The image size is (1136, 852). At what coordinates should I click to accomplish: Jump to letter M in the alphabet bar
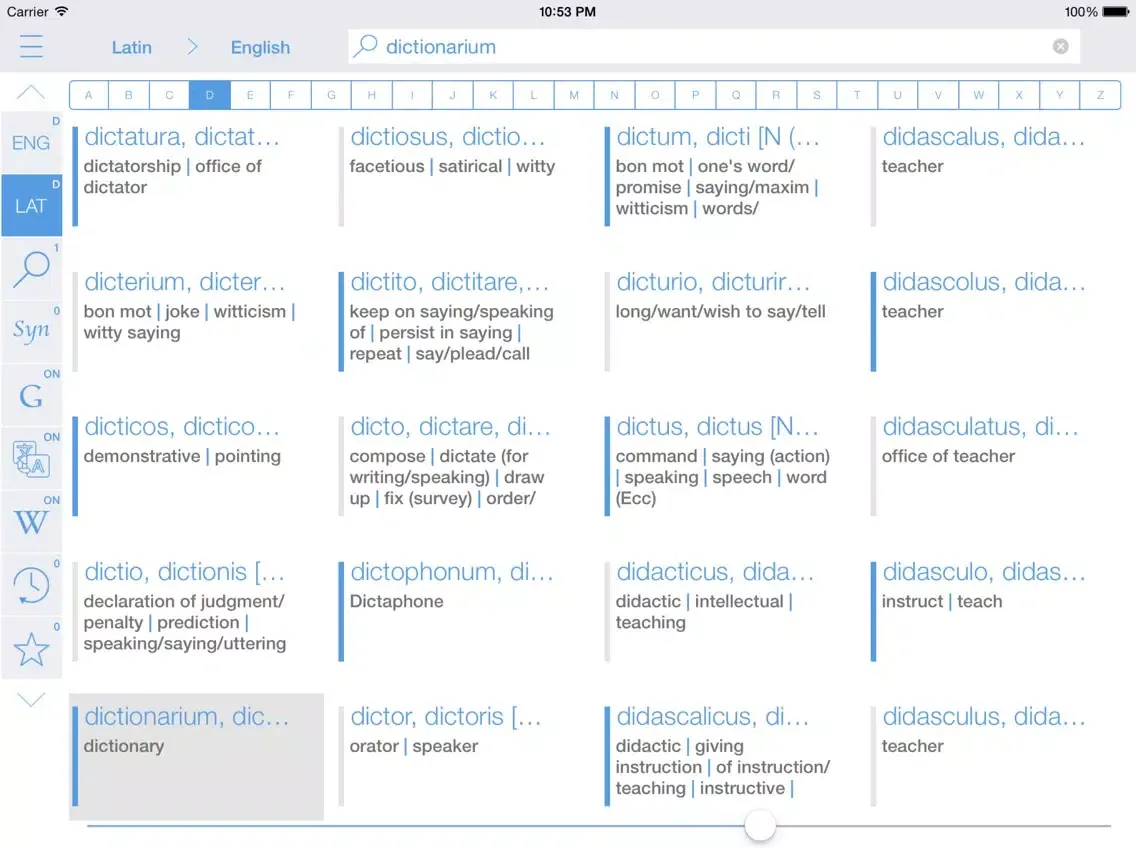(574, 95)
